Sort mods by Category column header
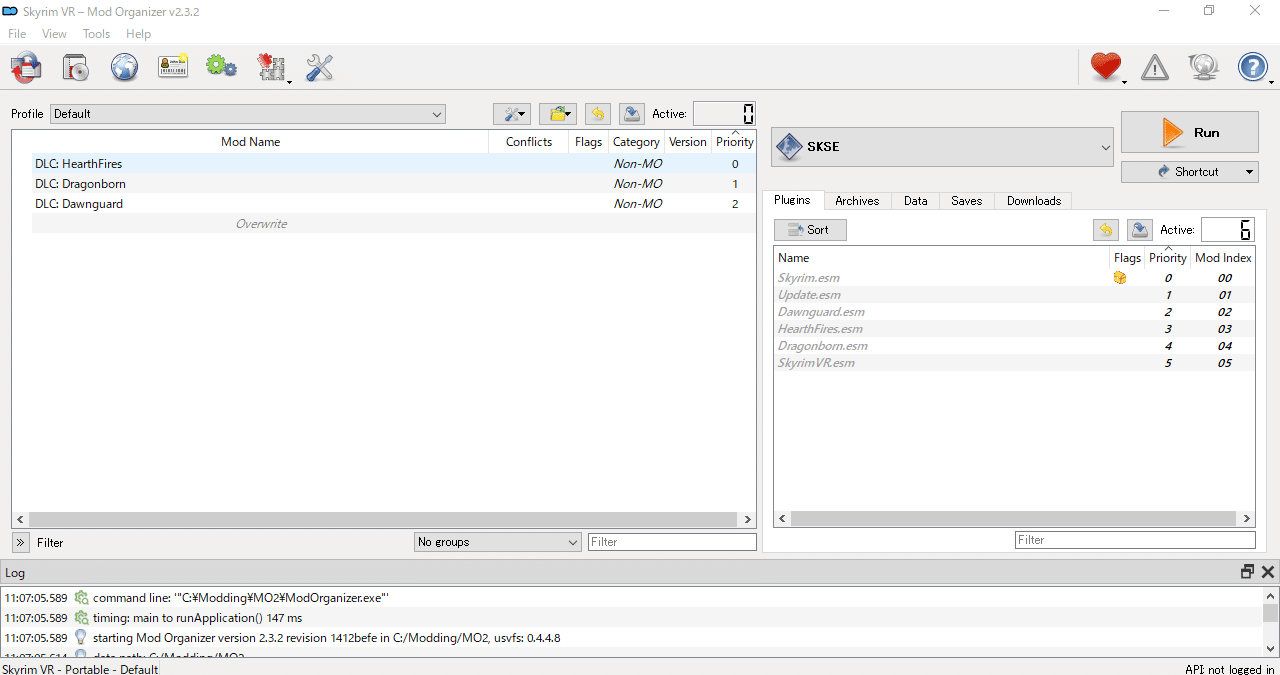1280x675 pixels. pyautogui.click(x=636, y=142)
